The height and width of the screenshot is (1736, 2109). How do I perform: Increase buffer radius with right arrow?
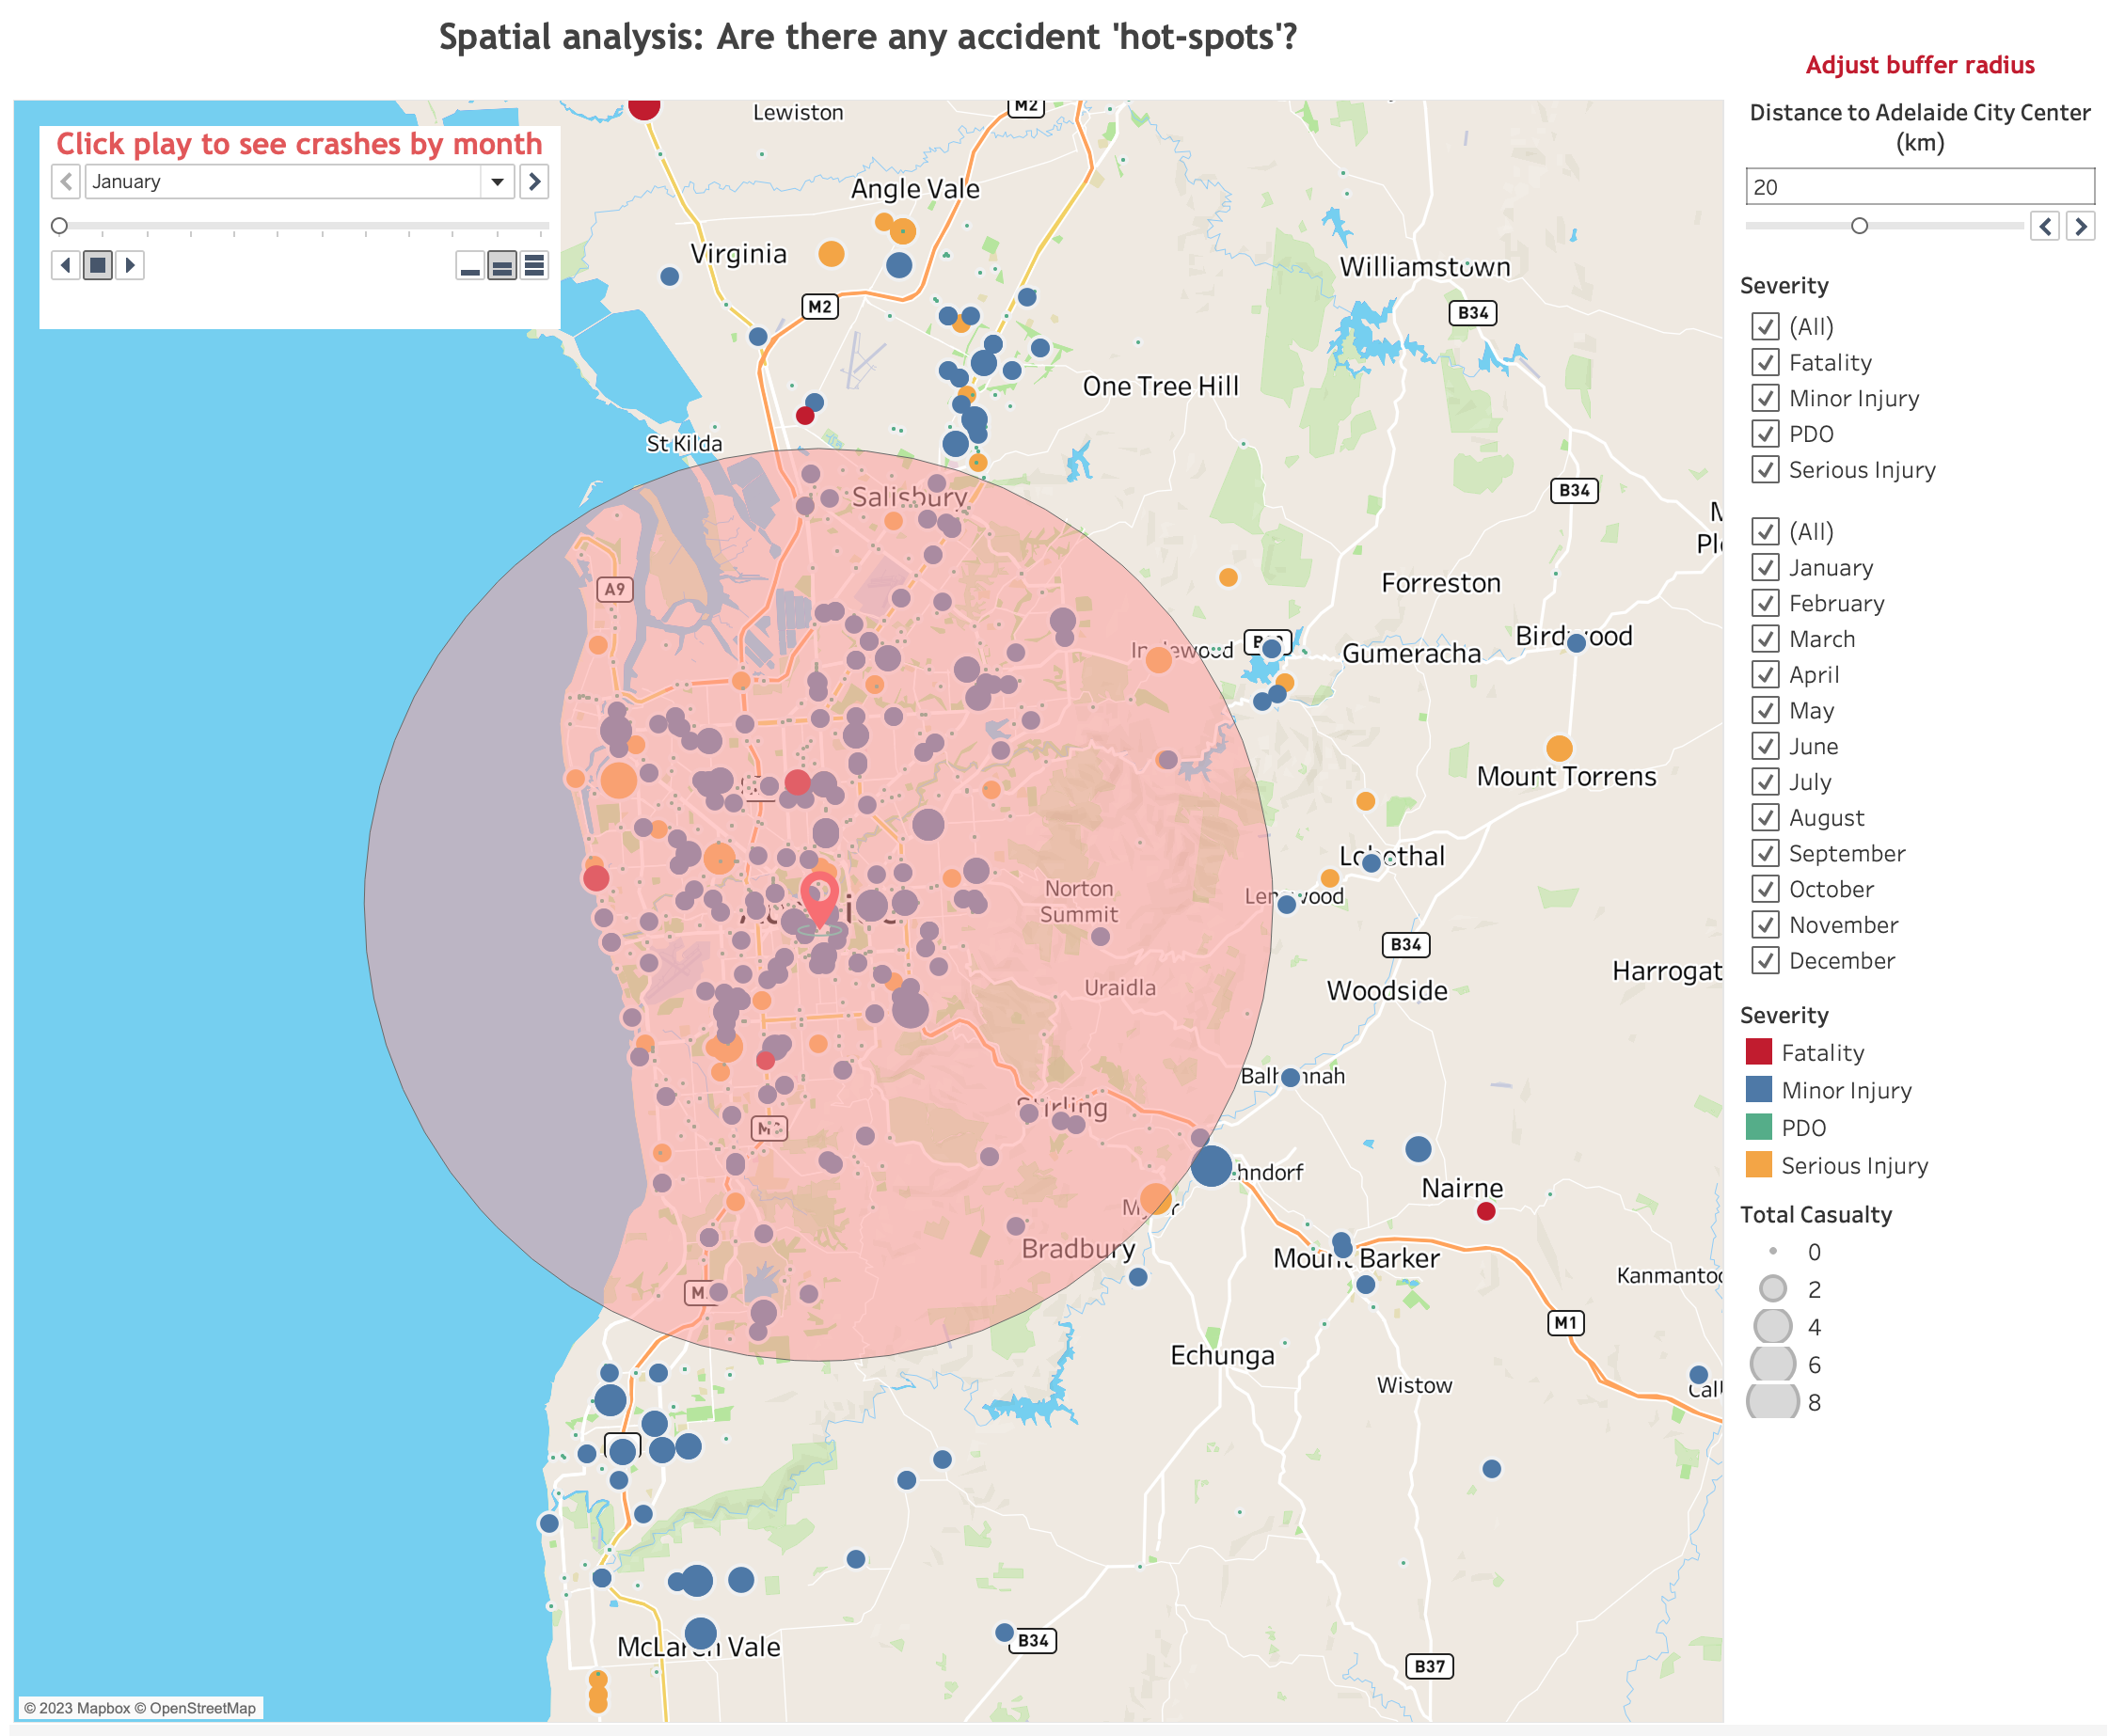point(2081,227)
